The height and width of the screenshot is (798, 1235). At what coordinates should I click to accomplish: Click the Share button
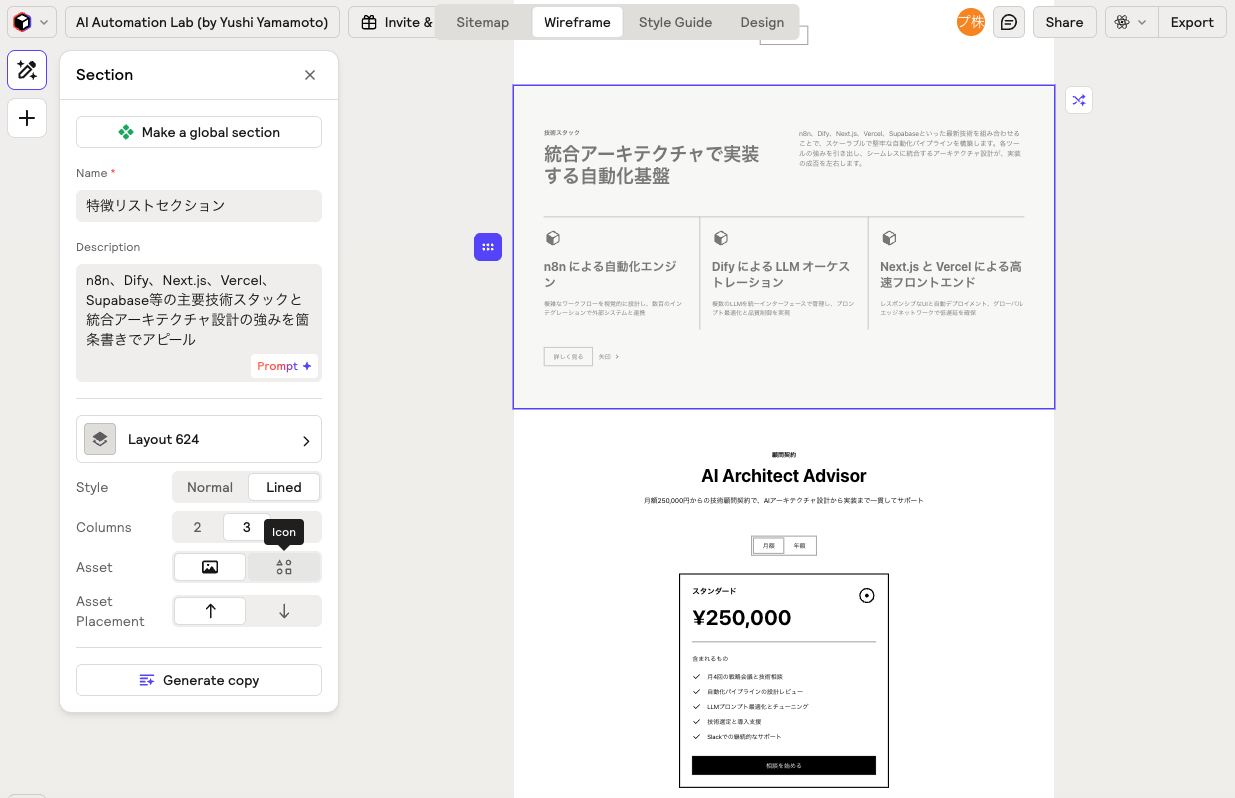pyautogui.click(x=1064, y=22)
